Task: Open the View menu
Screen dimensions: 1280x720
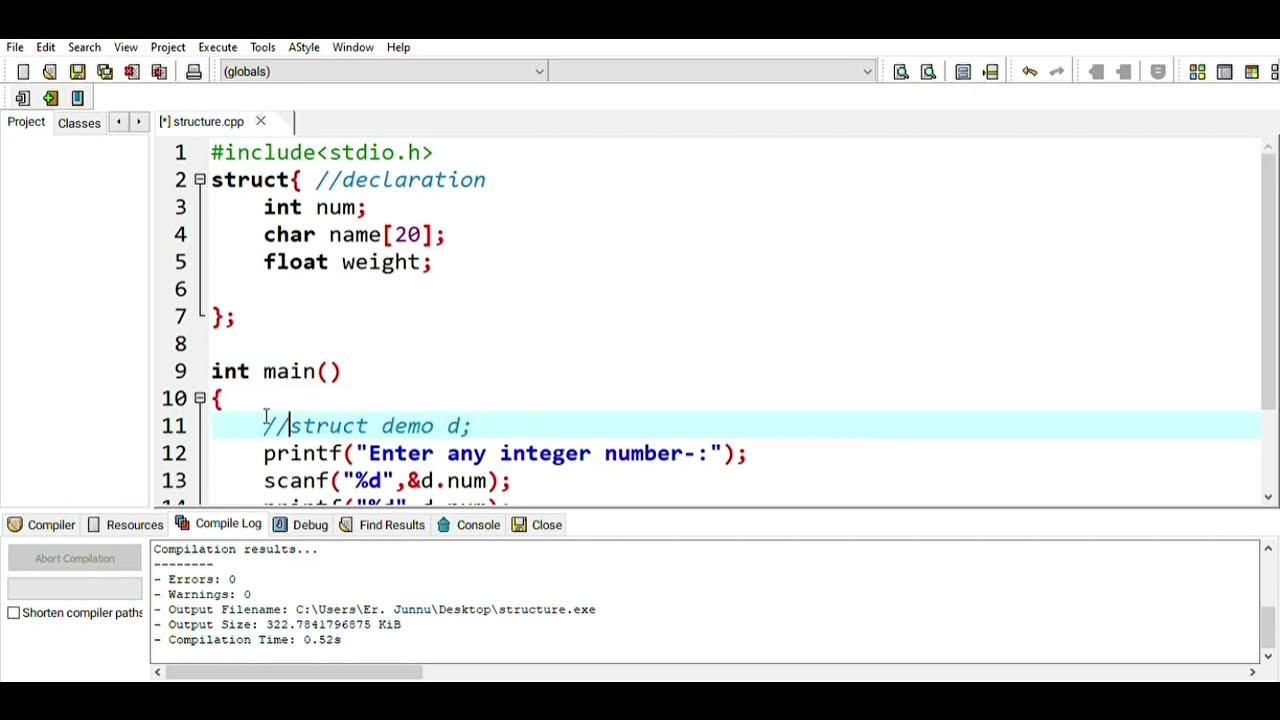Action: tap(126, 47)
